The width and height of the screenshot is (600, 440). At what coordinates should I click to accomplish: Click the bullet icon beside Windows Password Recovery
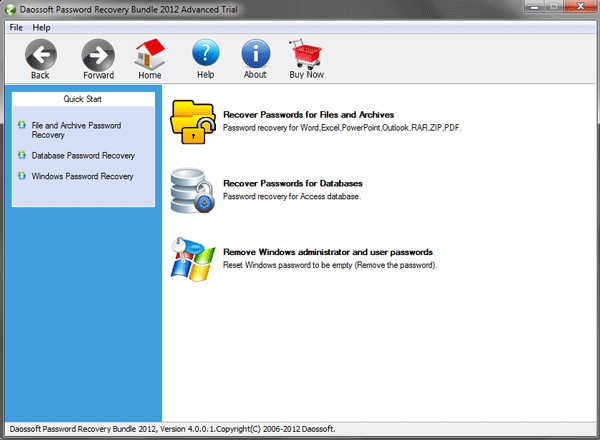click(22, 176)
